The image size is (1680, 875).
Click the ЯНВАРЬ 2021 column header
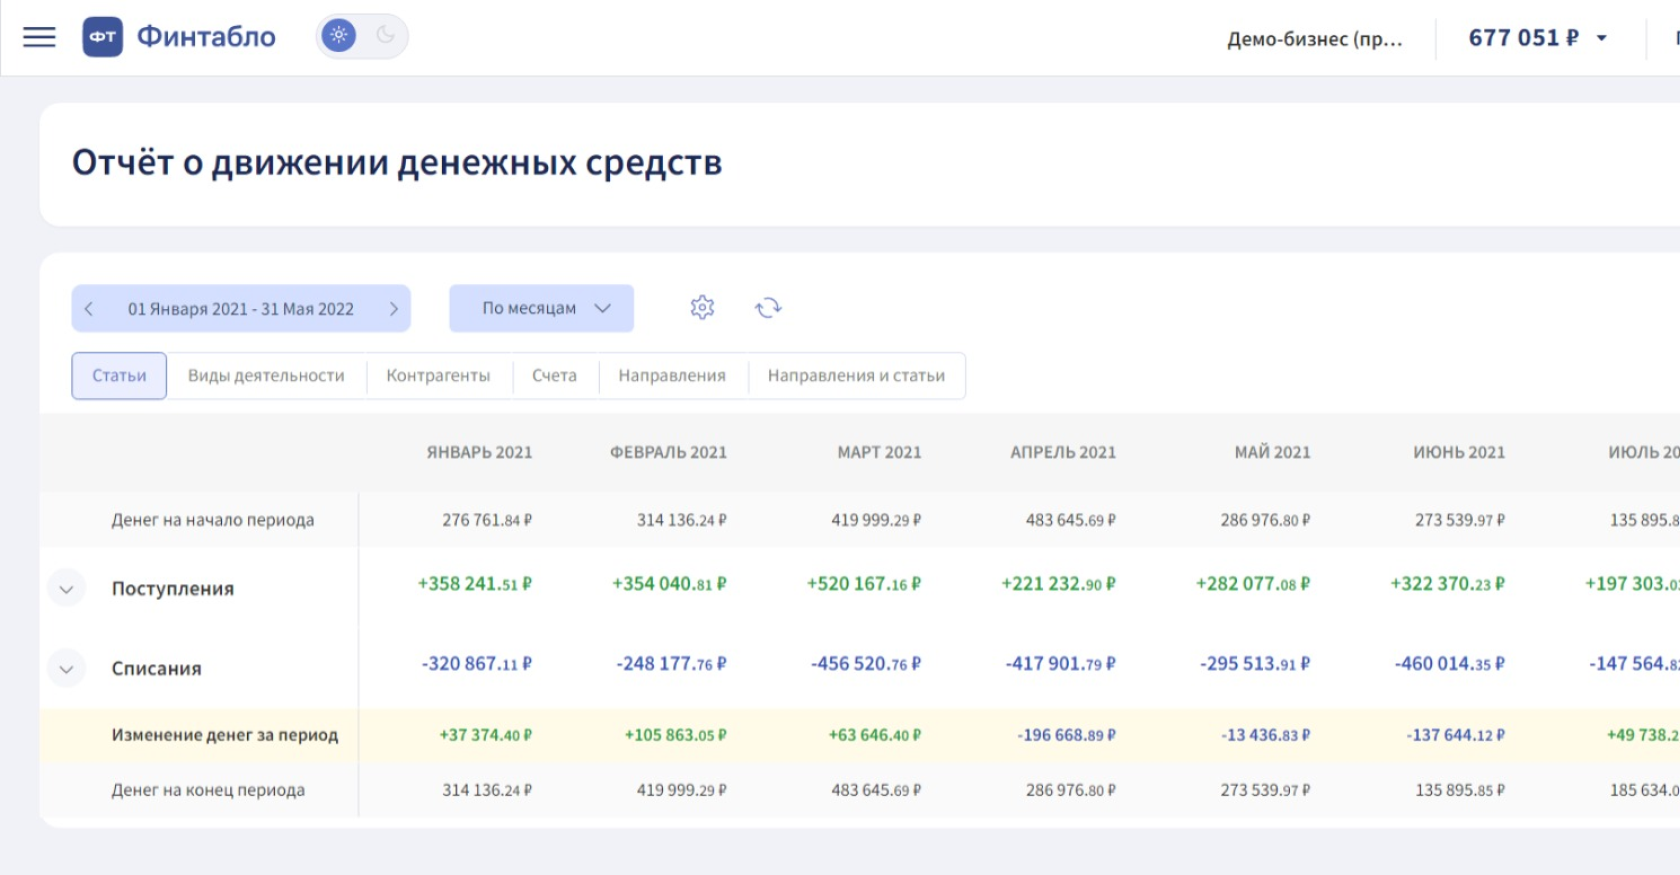[x=480, y=452]
